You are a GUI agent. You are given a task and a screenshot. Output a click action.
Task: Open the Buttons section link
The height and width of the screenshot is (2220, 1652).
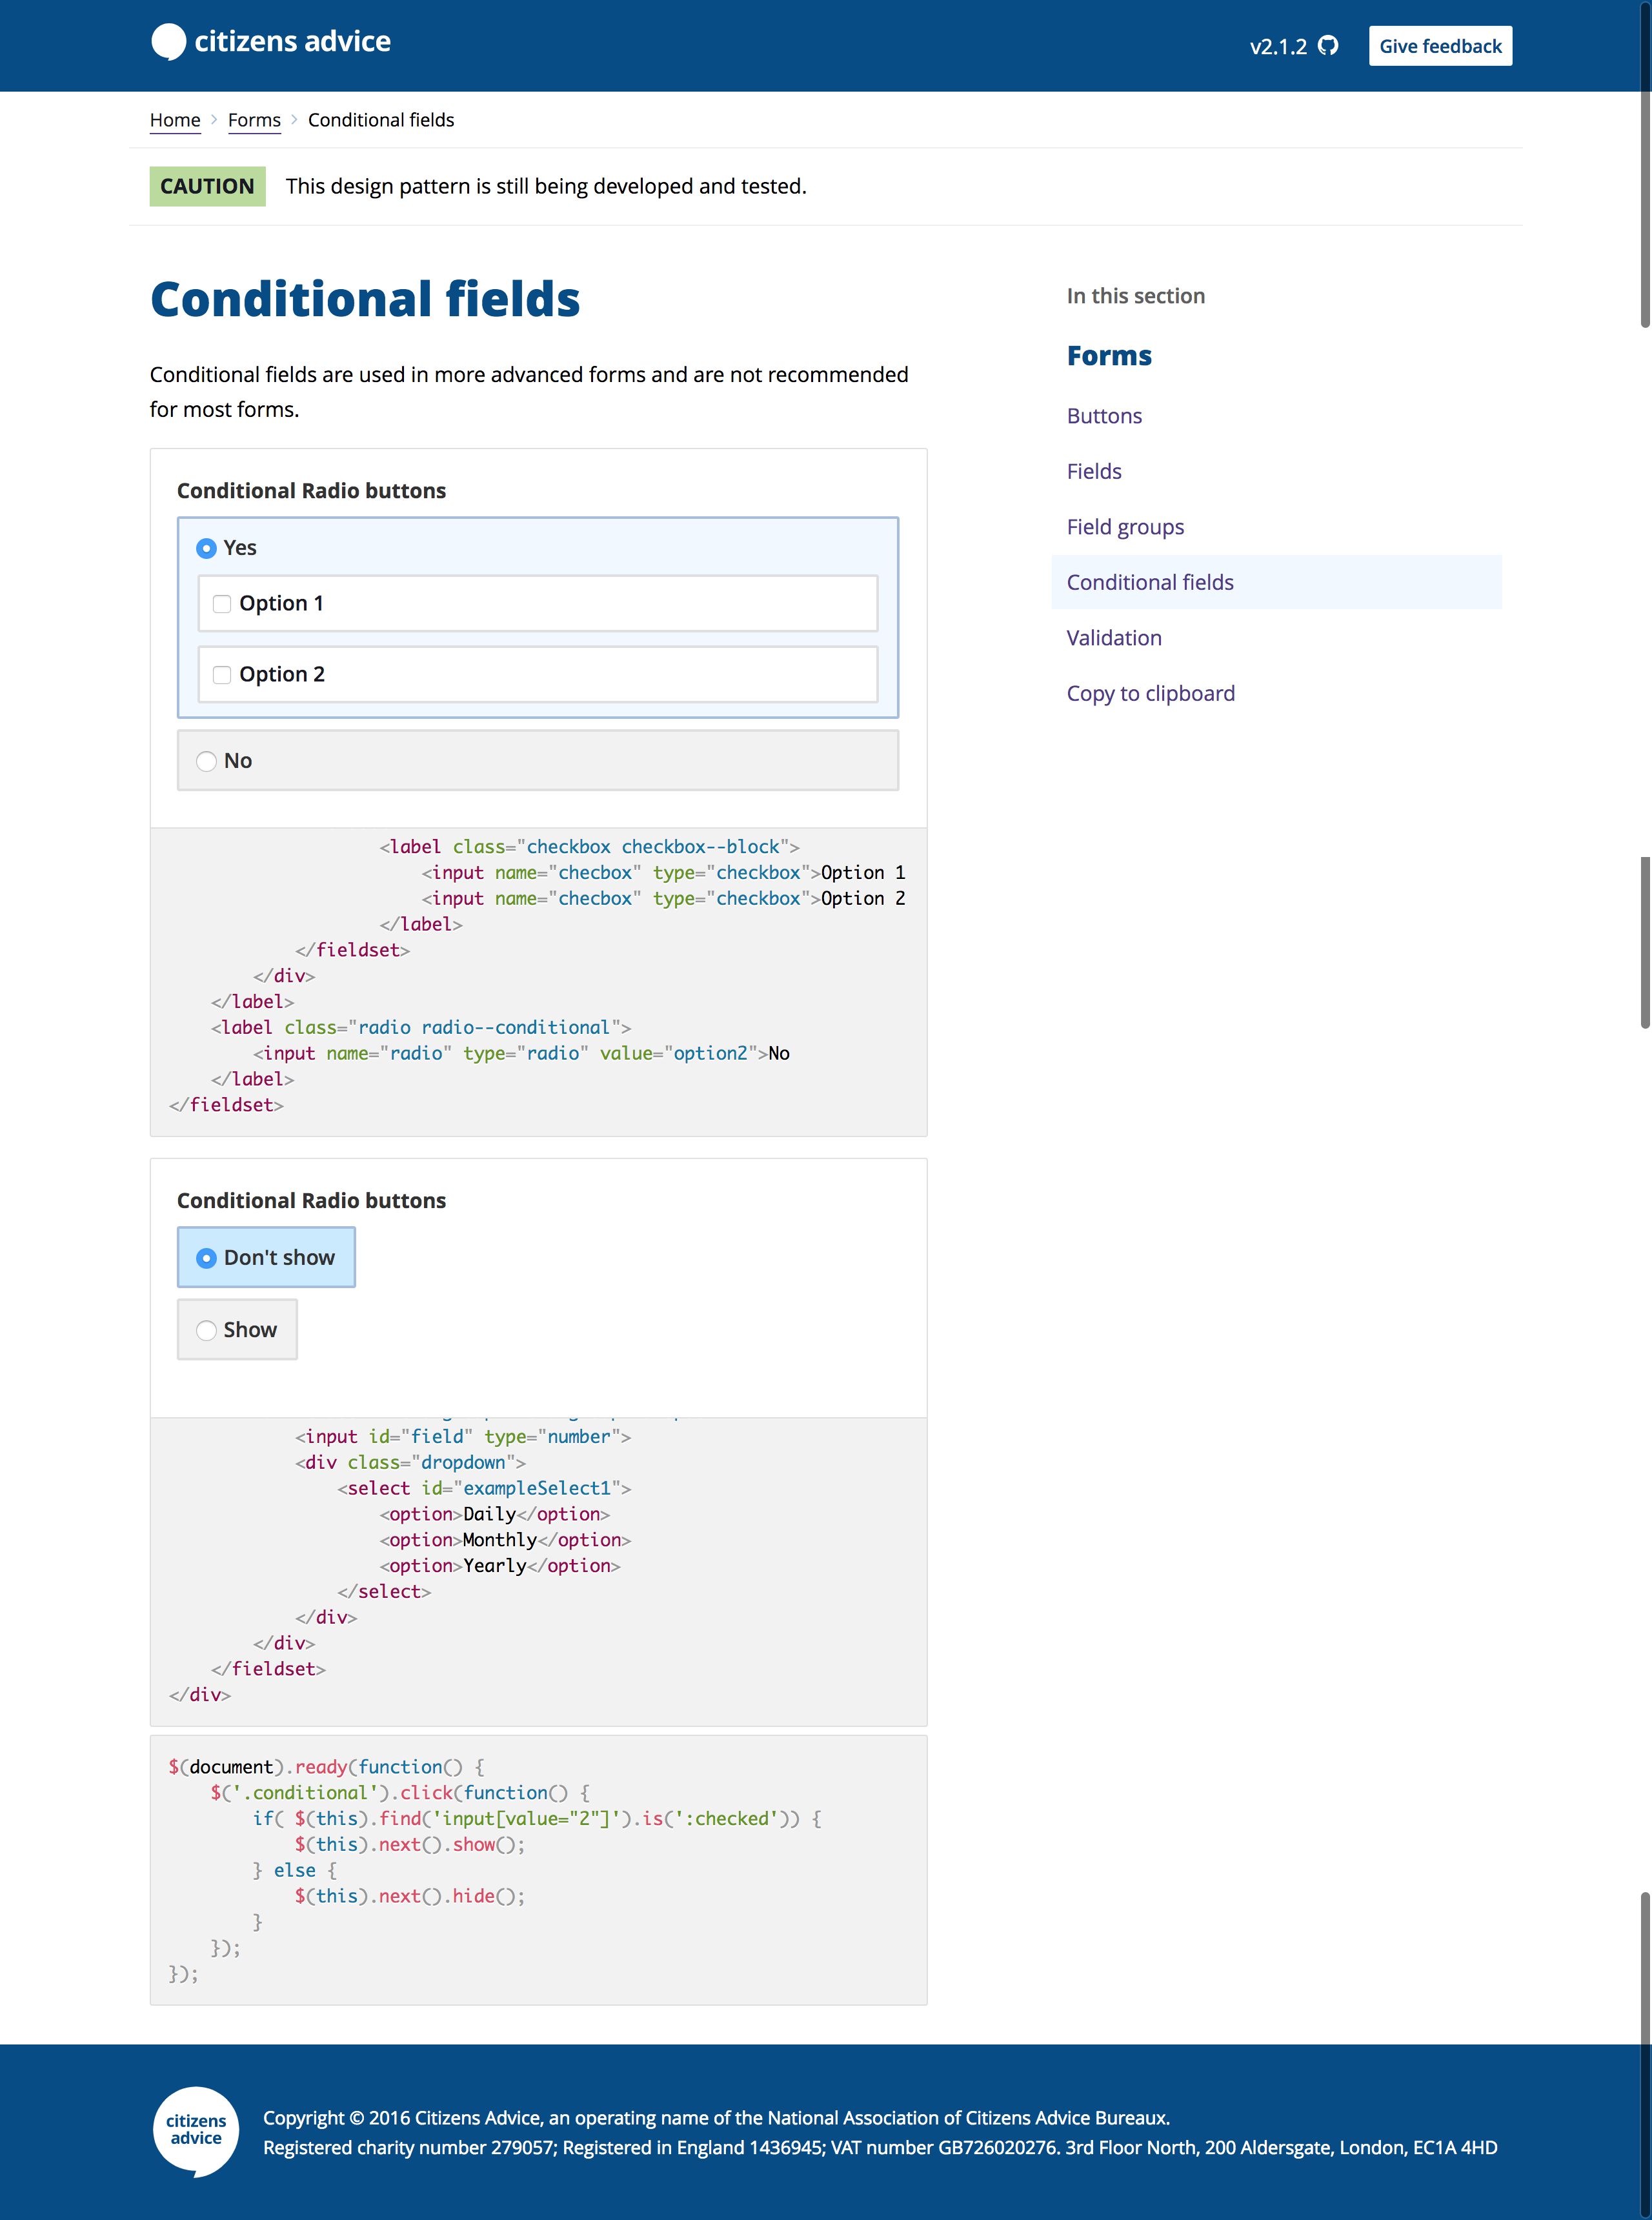[1104, 416]
